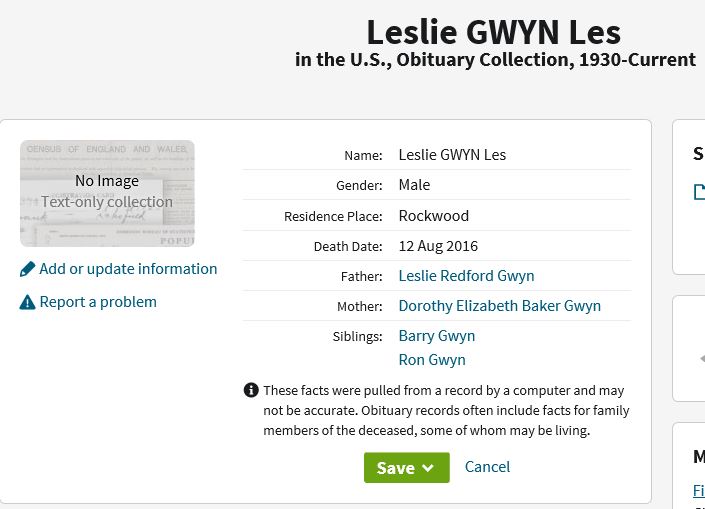Click the Residence Place value Rockwood
The image size is (705, 509).
(433, 216)
